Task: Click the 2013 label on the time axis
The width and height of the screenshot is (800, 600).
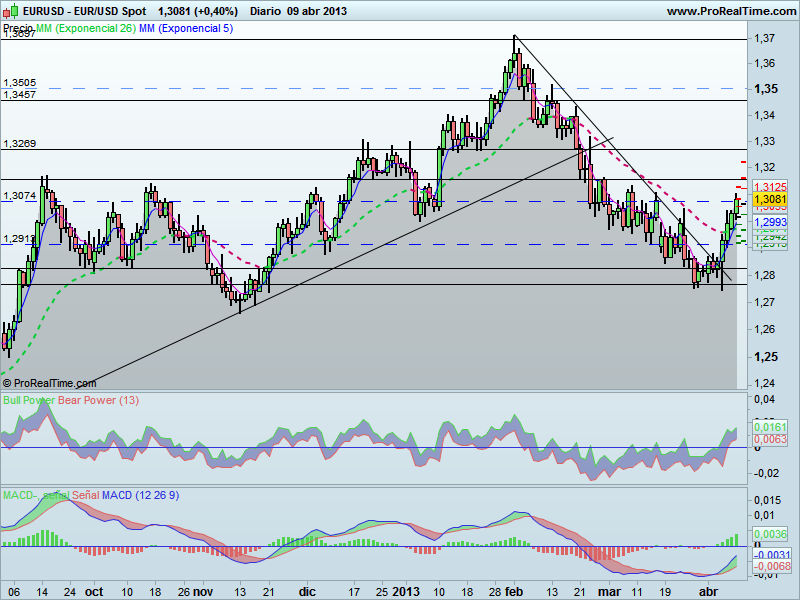Action: pos(405,591)
